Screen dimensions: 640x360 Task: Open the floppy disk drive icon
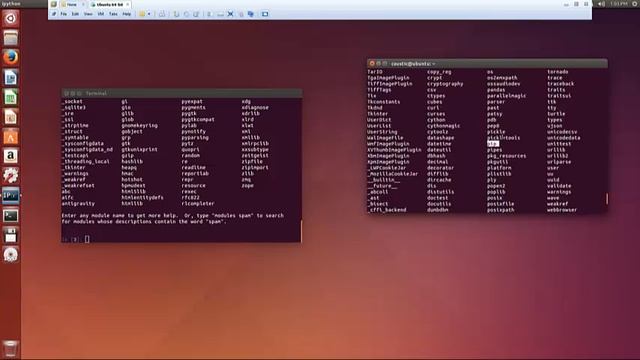point(11,236)
